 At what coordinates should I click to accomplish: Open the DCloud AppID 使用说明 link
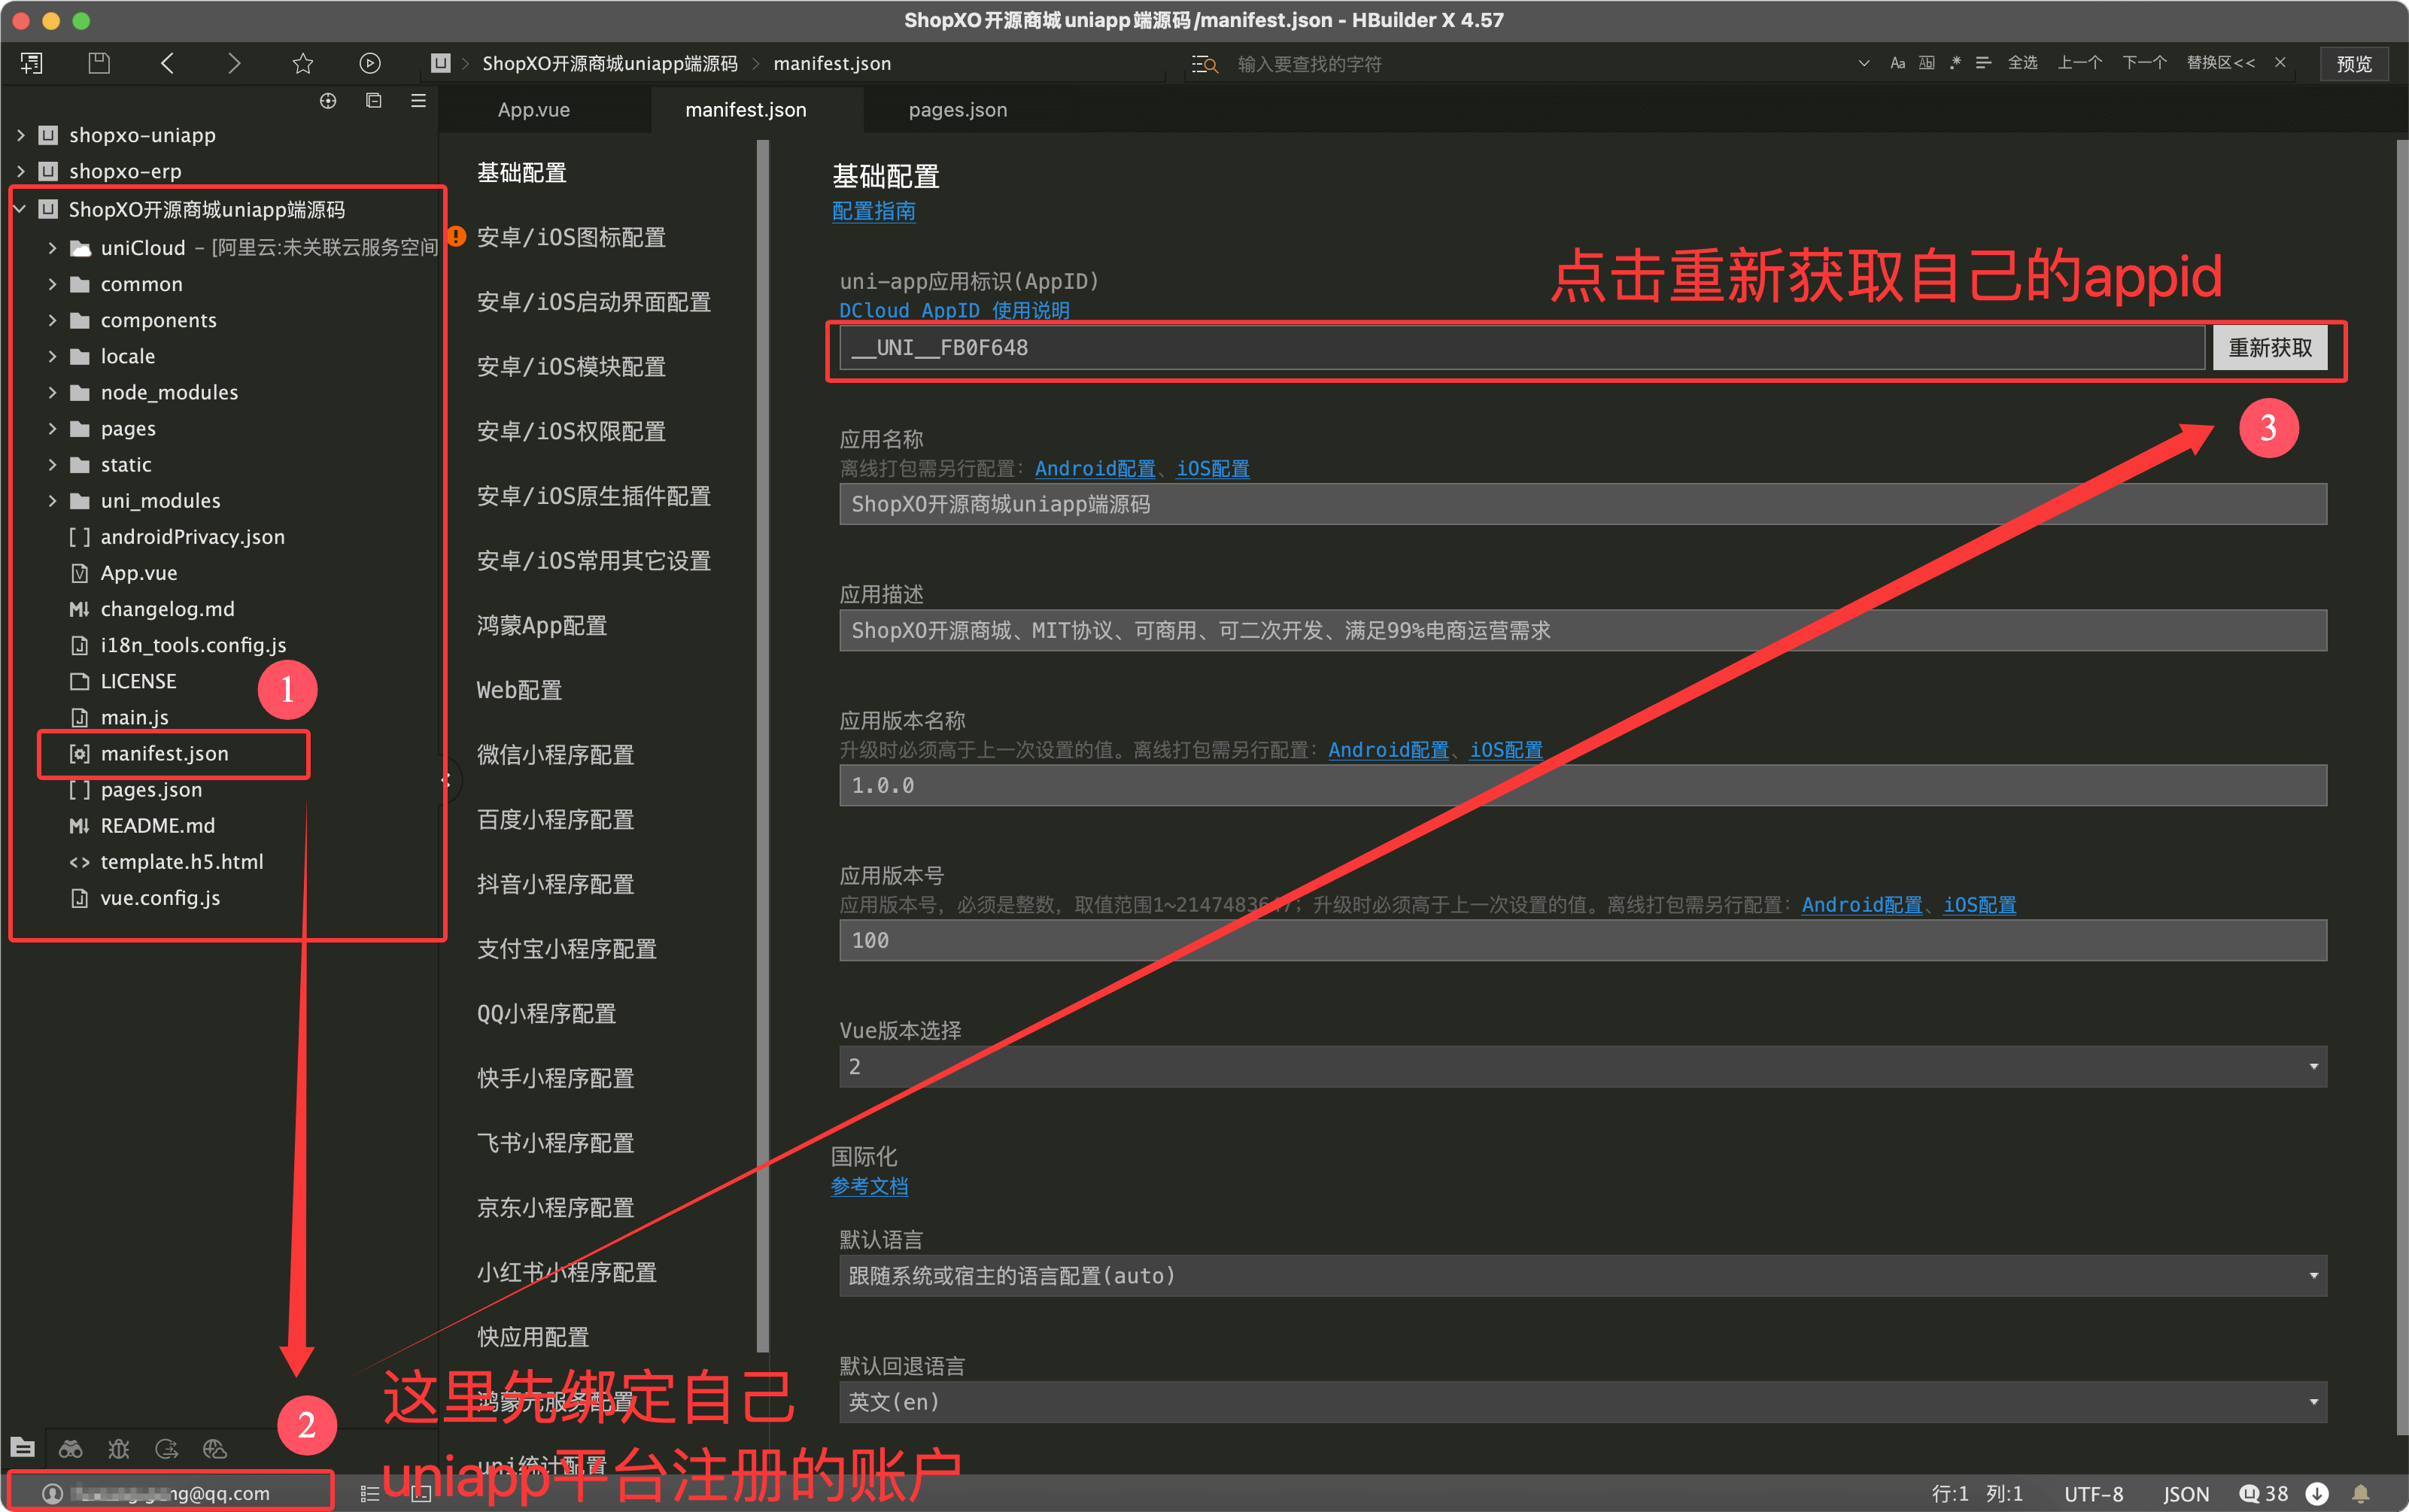pos(954,310)
